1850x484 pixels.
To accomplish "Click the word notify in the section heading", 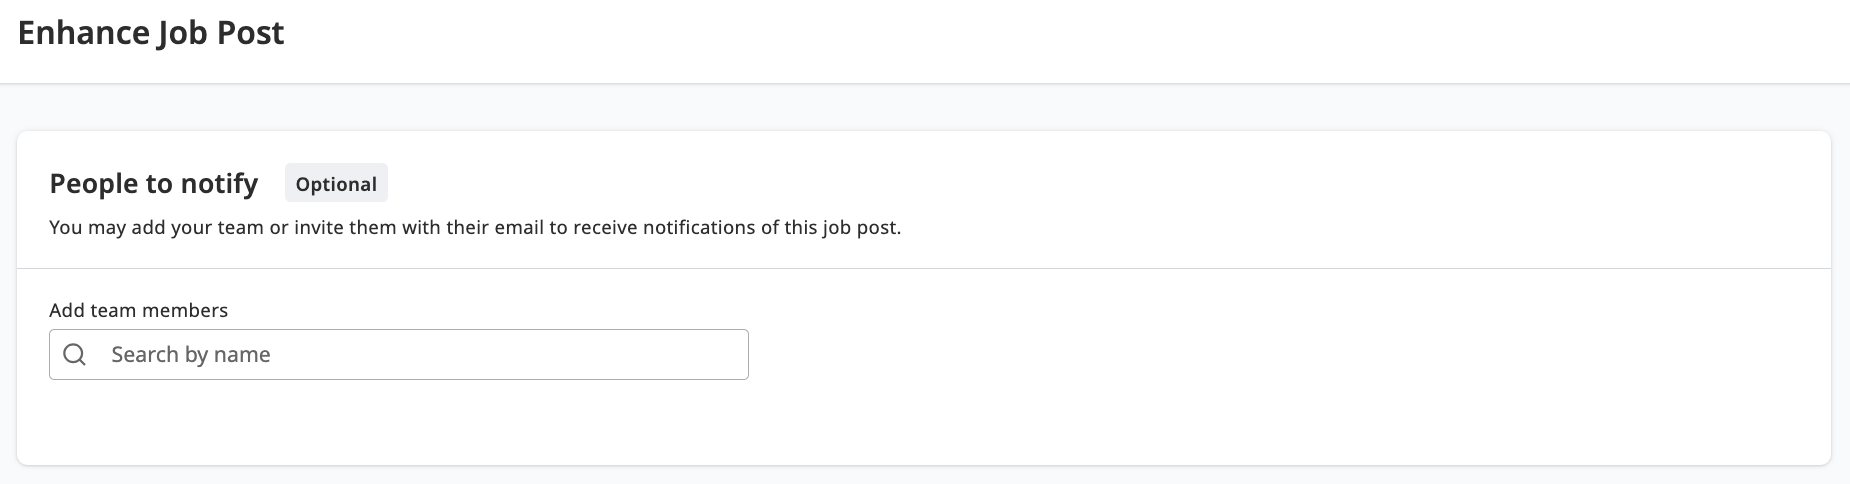I will pyautogui.click(x=221, y=185).
